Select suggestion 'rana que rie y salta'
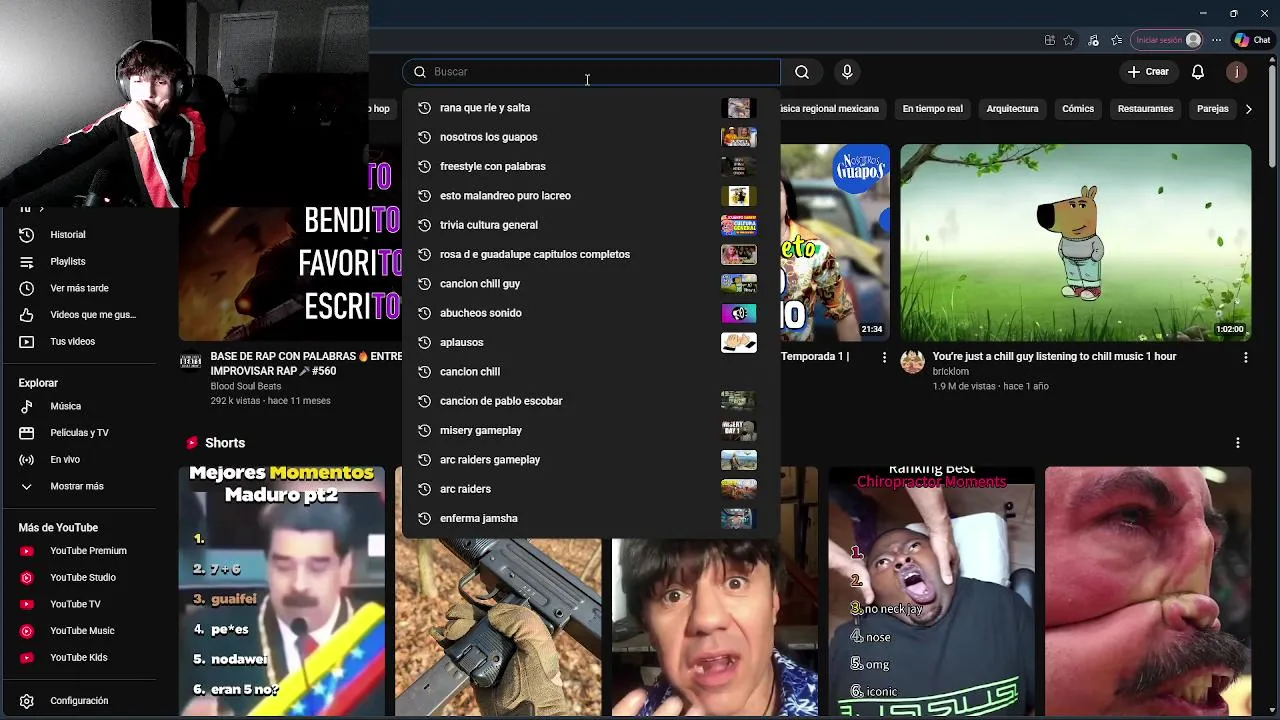 tap(591, 108)
